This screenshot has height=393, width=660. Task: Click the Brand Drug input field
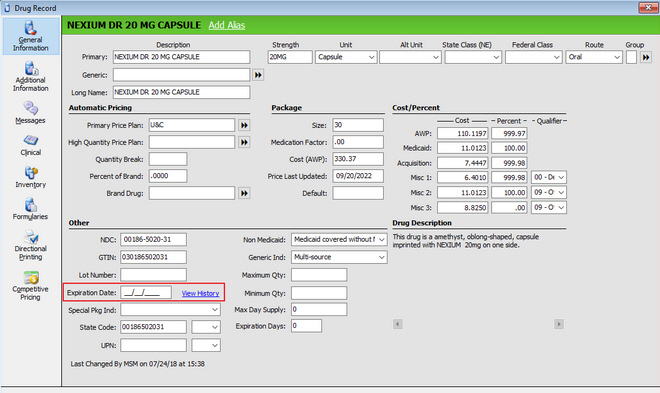pyautogui.click(x=192, y=193)
